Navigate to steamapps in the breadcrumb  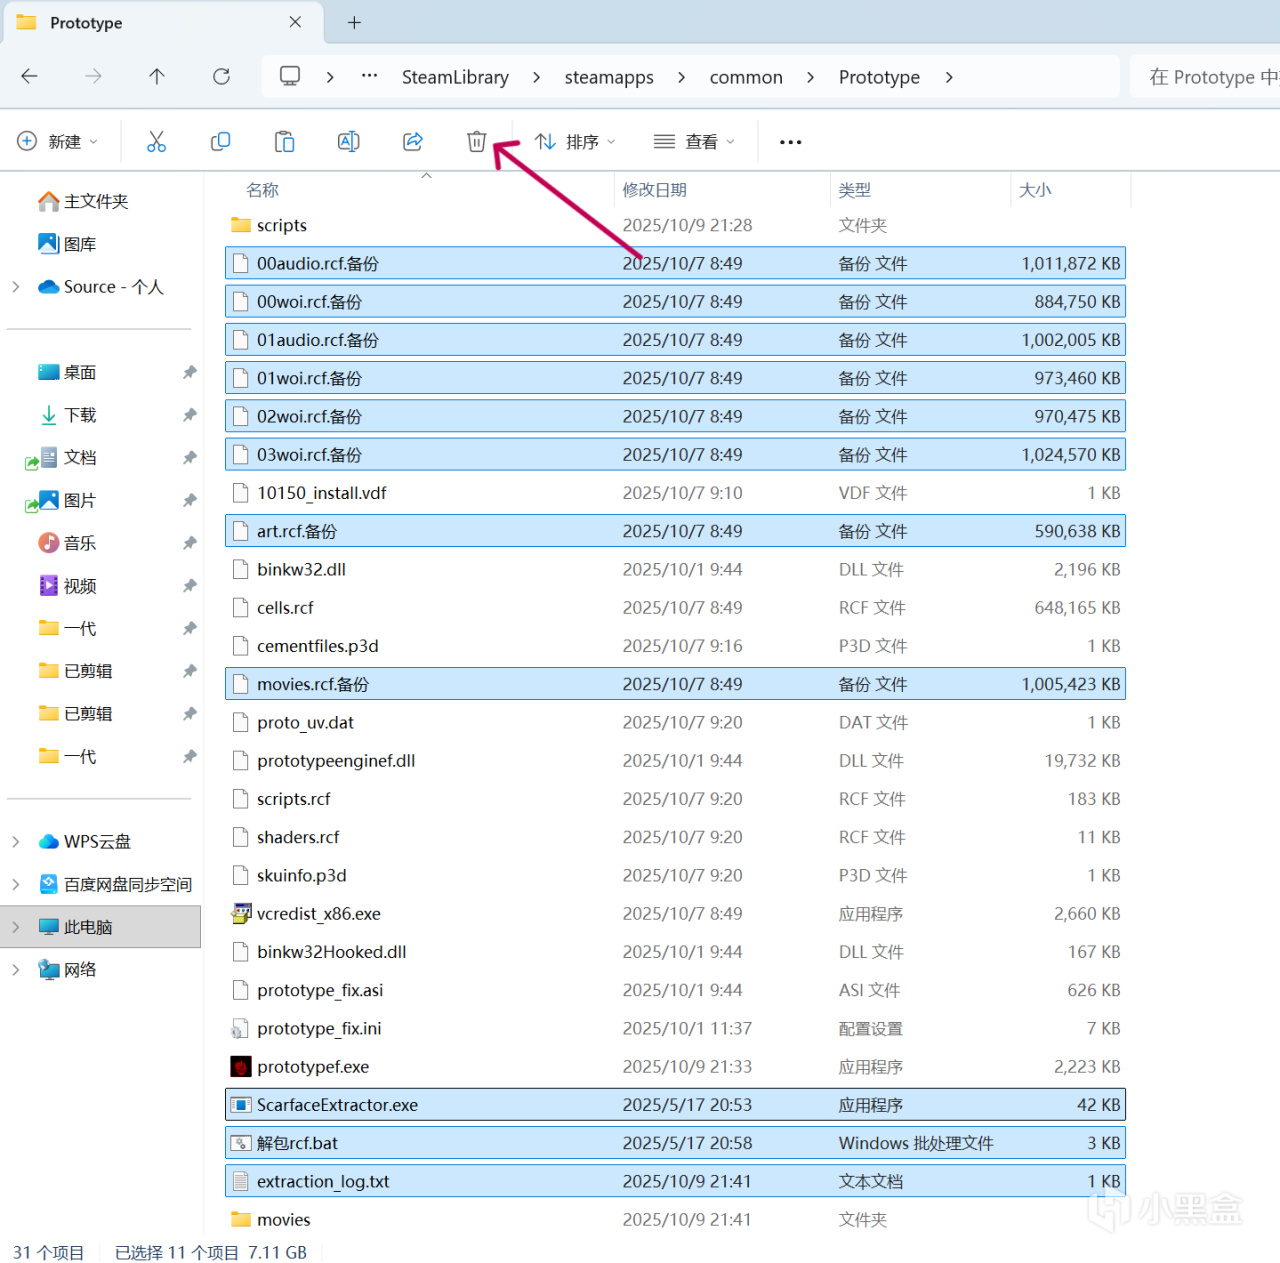(x=609, y=77)
